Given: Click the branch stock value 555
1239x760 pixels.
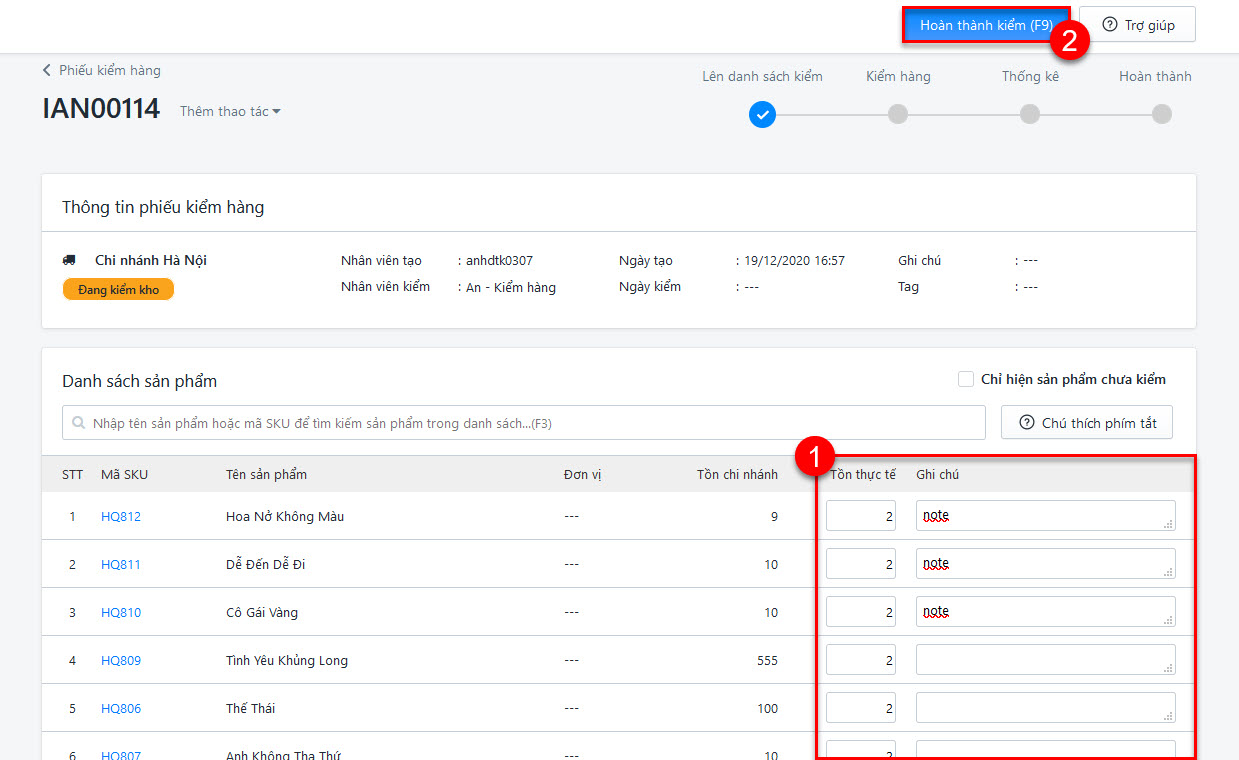Looking at the screenshot, I should coord(767,661).
